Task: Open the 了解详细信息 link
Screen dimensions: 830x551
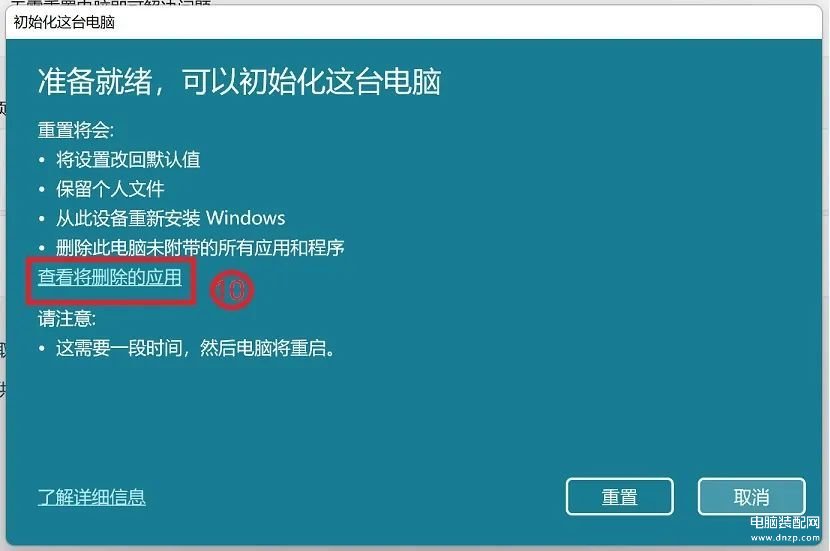Action: (x=92, y=496)
